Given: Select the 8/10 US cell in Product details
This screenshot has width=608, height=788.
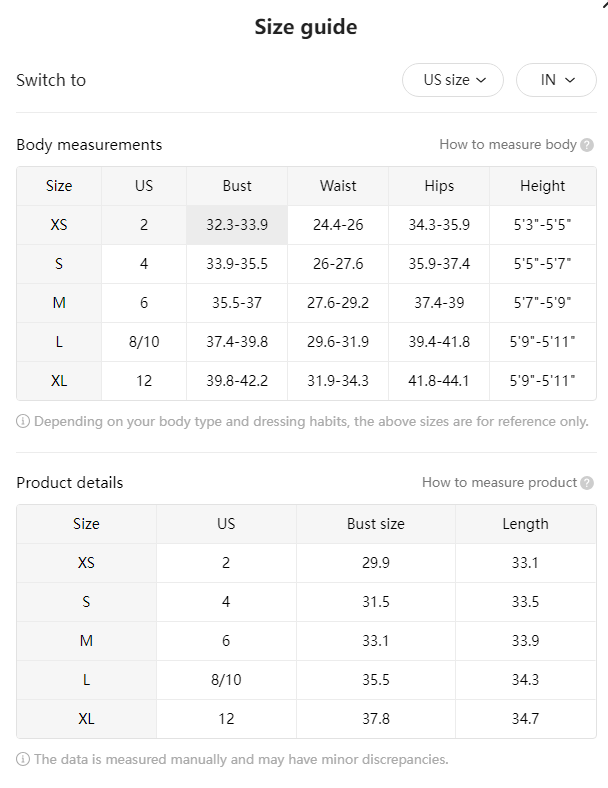Looking at the screenshot, I should 226,680.
